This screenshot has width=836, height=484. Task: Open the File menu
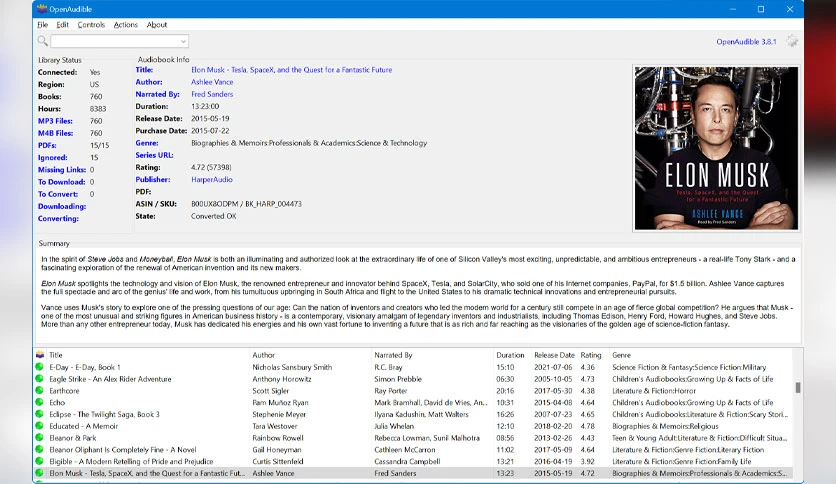click(x=43, y=25)
